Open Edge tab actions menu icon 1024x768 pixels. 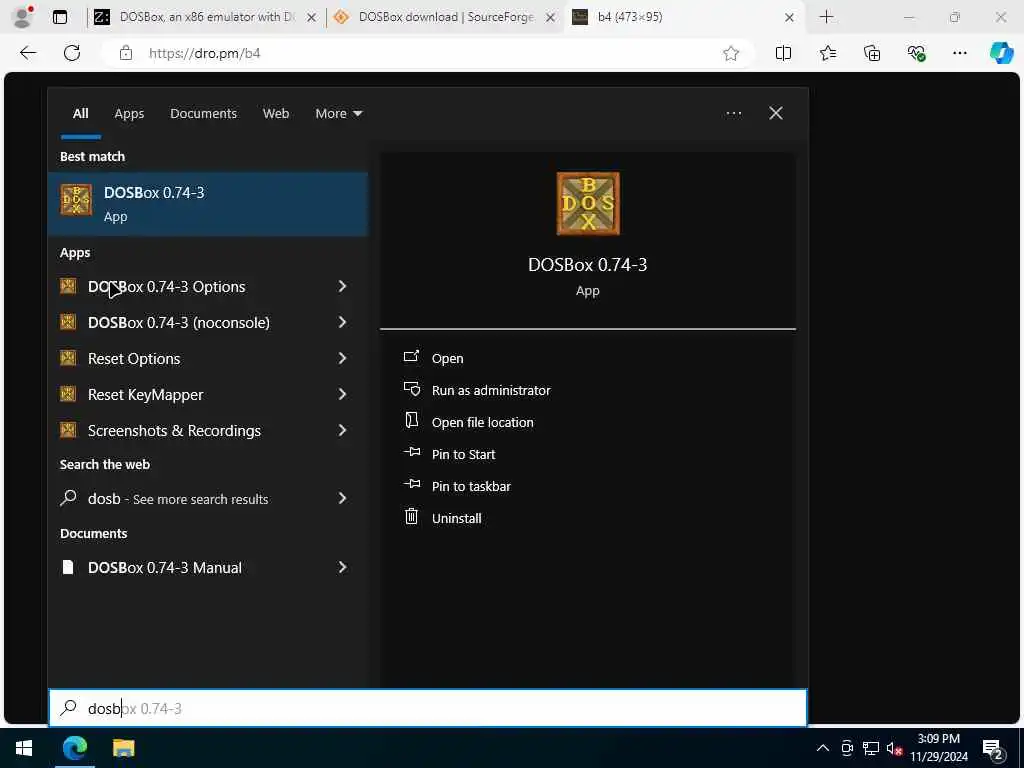[59, 17]
